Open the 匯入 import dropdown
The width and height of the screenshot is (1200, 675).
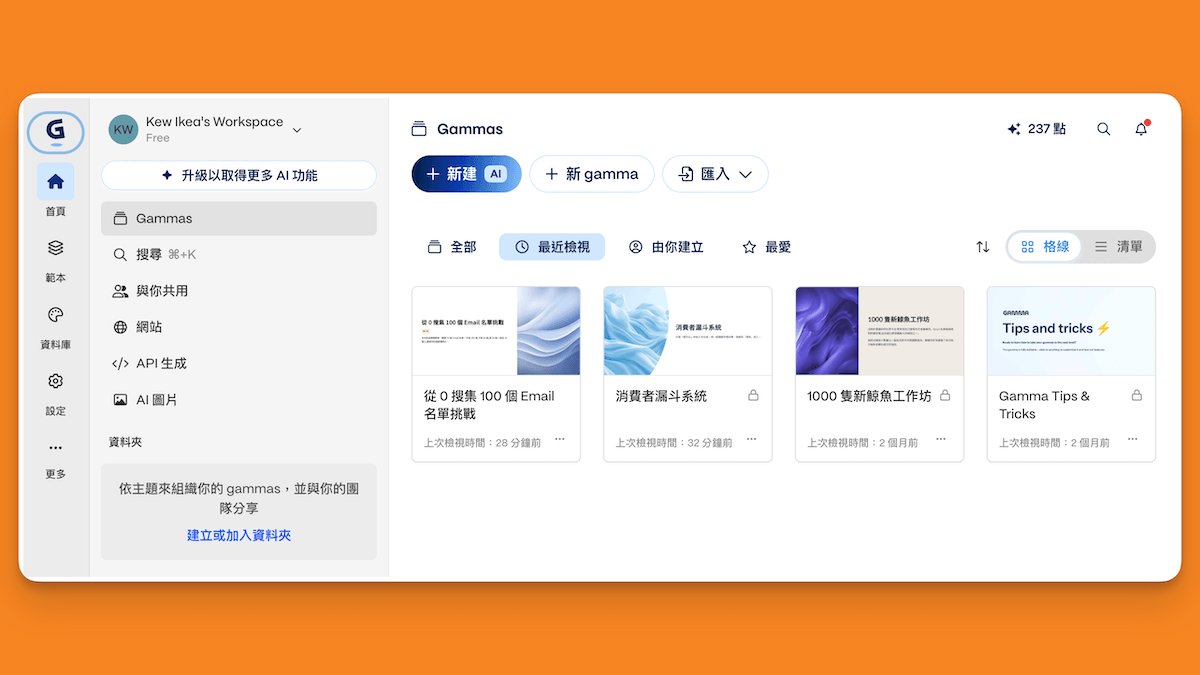coord(715,173)
